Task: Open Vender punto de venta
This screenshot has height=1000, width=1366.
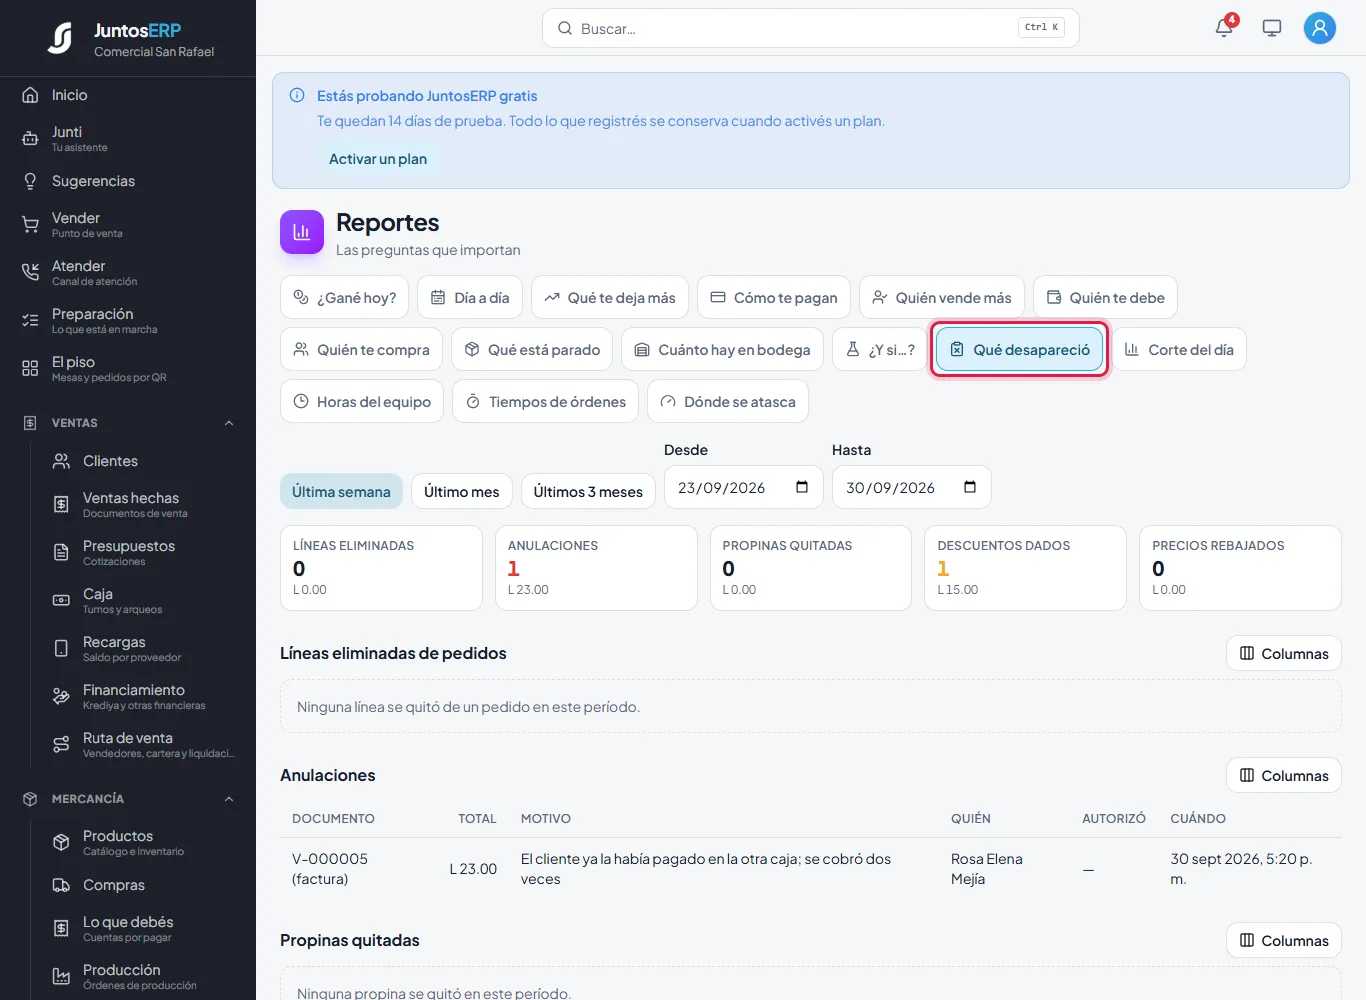Action: point(128,224)
